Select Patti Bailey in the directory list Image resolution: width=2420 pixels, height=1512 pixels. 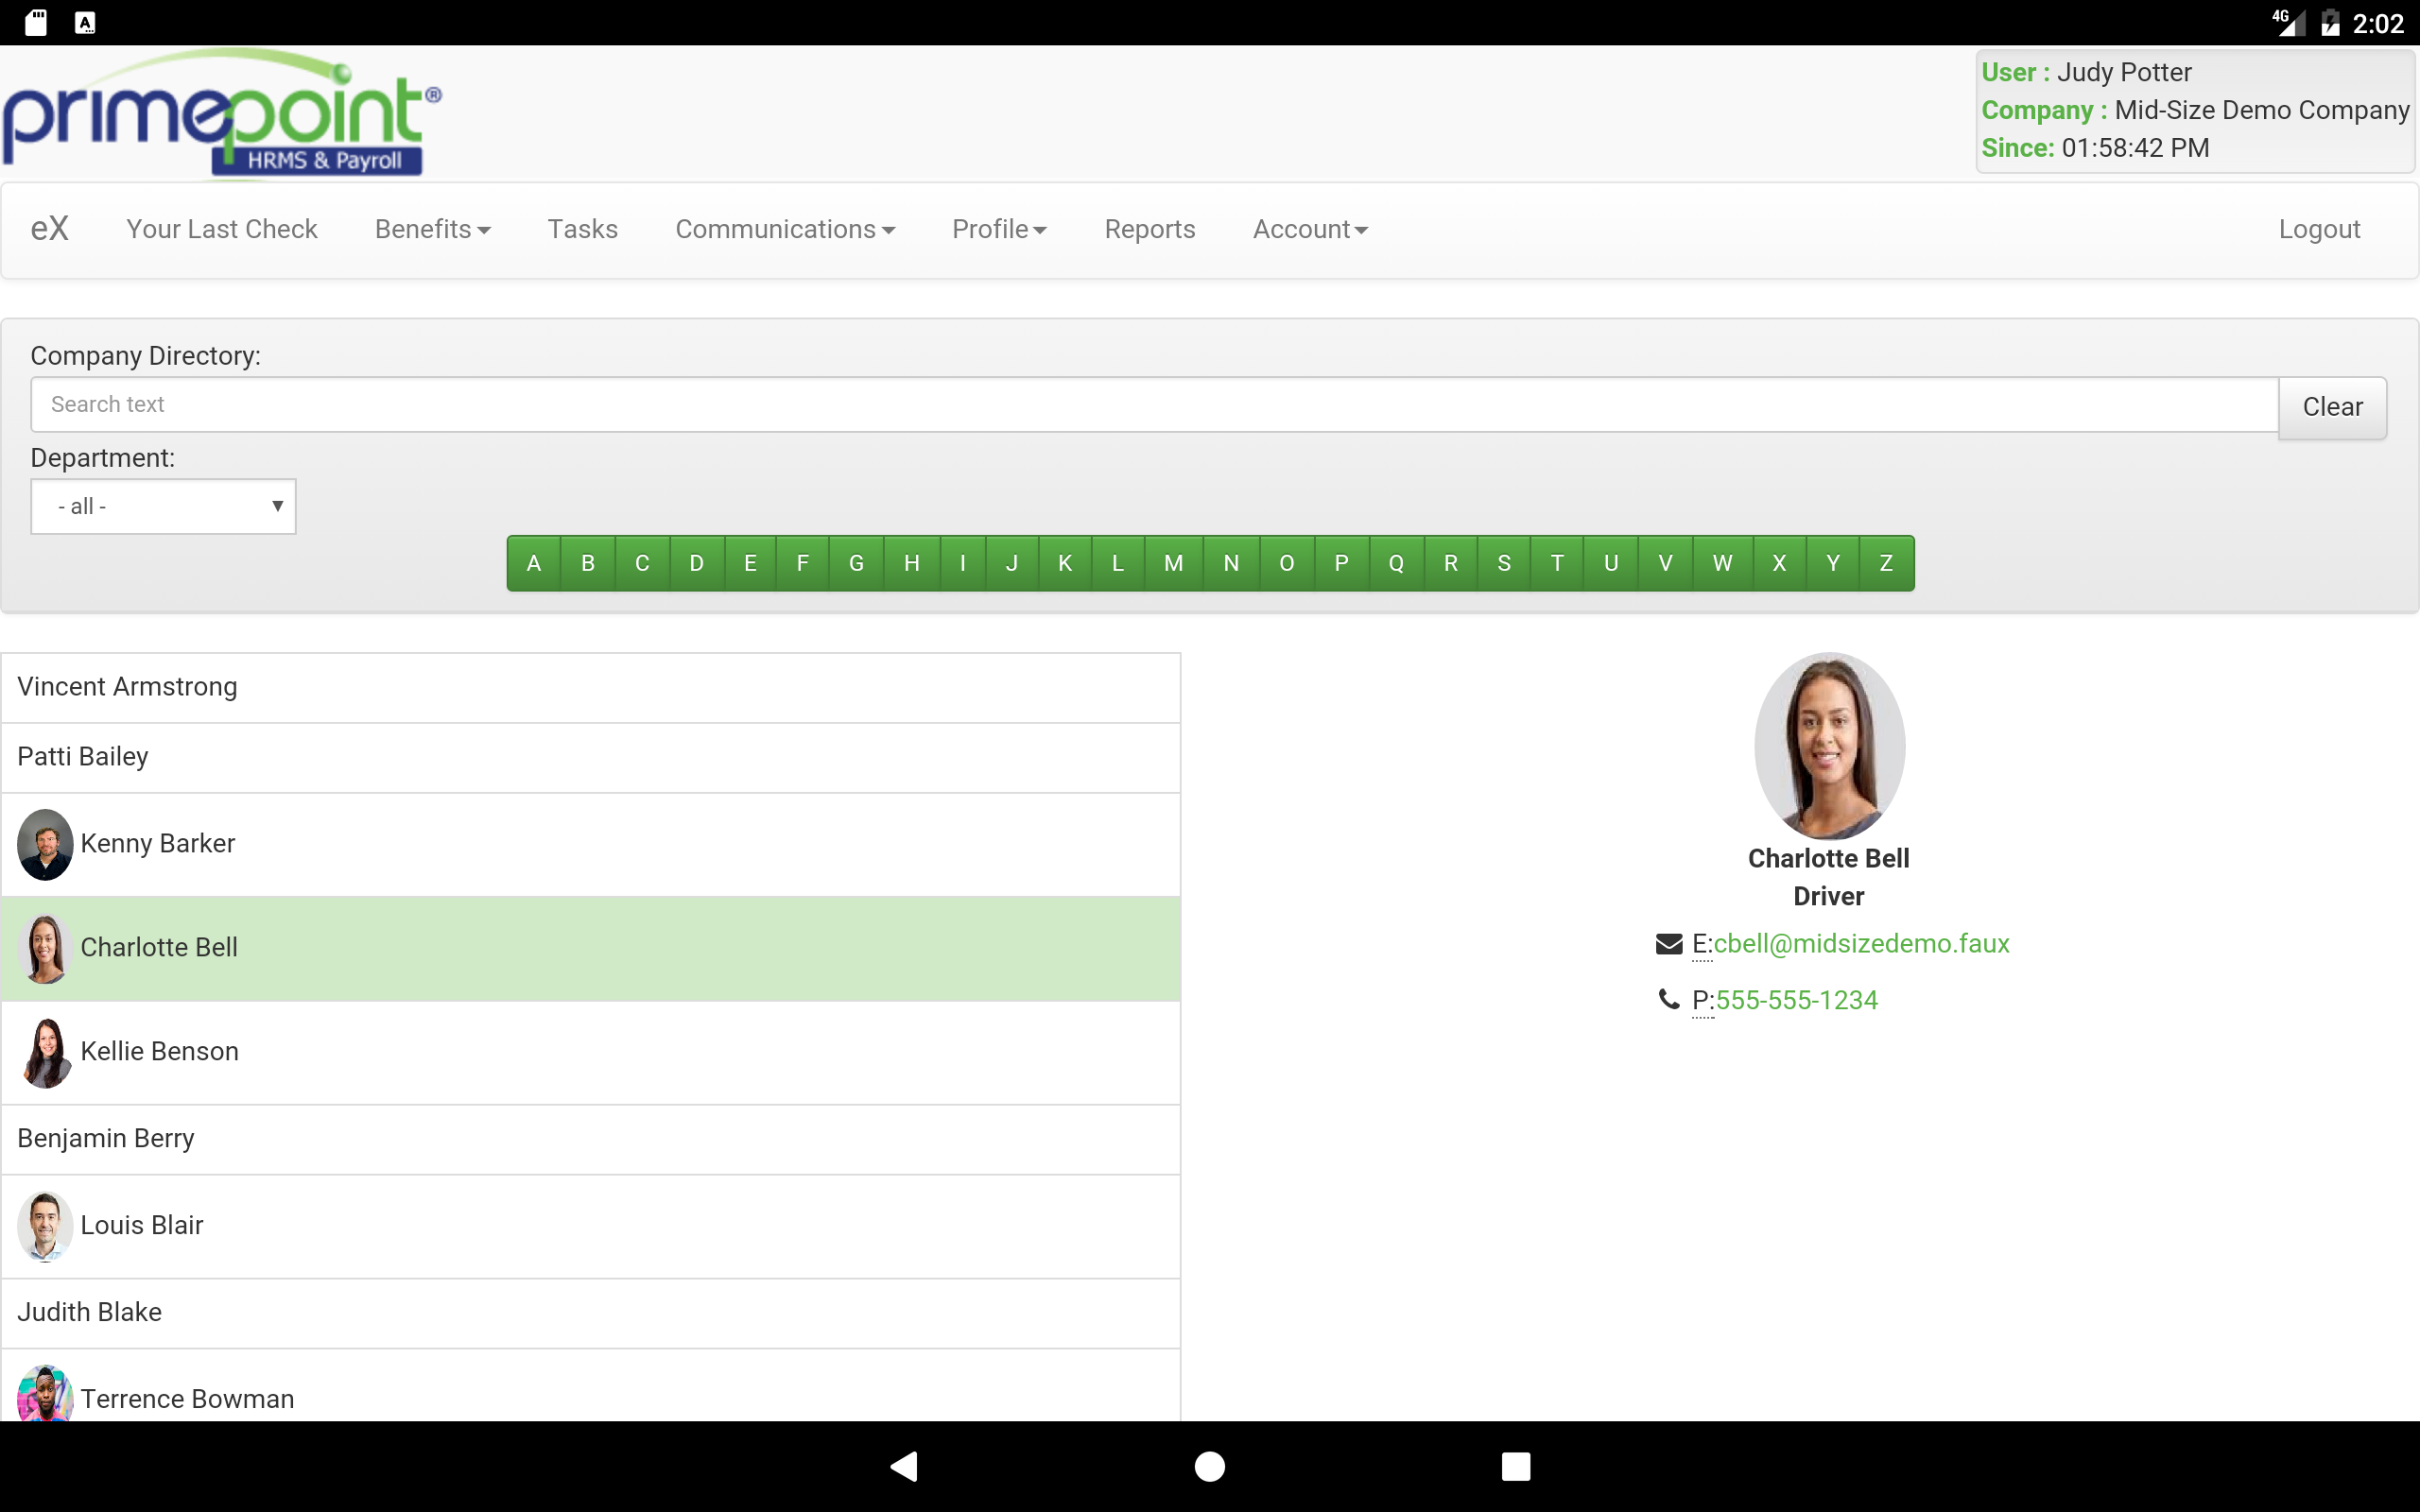pyautogui.click(x=591, y=758)
